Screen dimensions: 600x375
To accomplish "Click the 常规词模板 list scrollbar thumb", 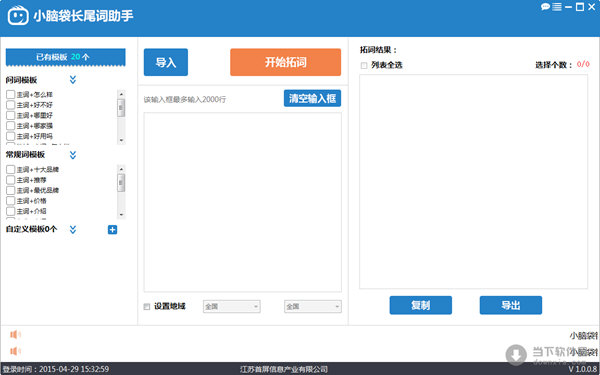I will 121,183.
